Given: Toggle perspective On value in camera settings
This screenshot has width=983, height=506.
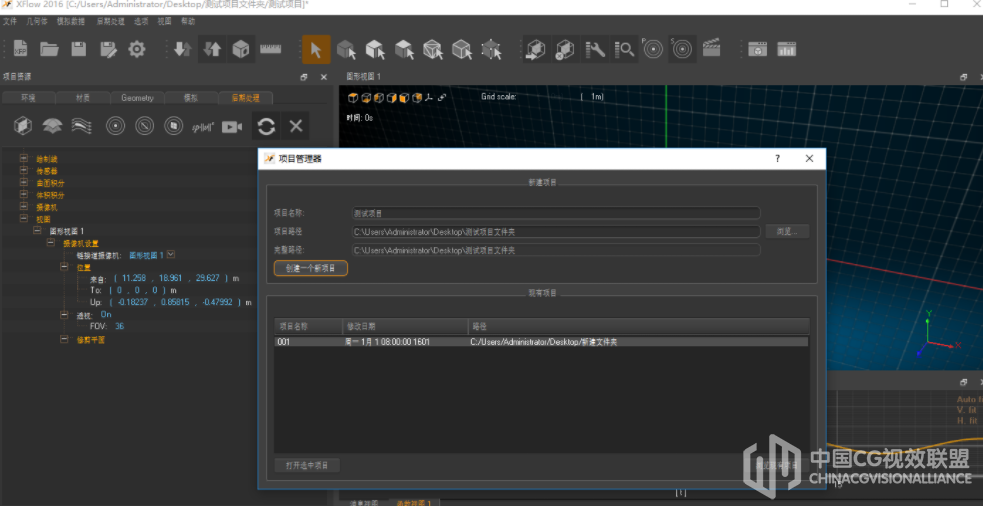Looking at the screenshot, I should click(x=106, y=315).
